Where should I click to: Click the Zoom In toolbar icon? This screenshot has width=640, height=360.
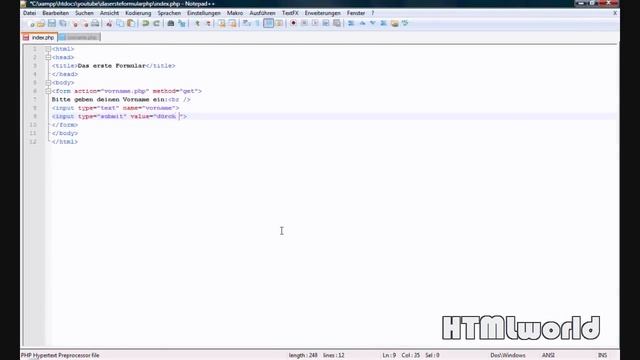197,24
